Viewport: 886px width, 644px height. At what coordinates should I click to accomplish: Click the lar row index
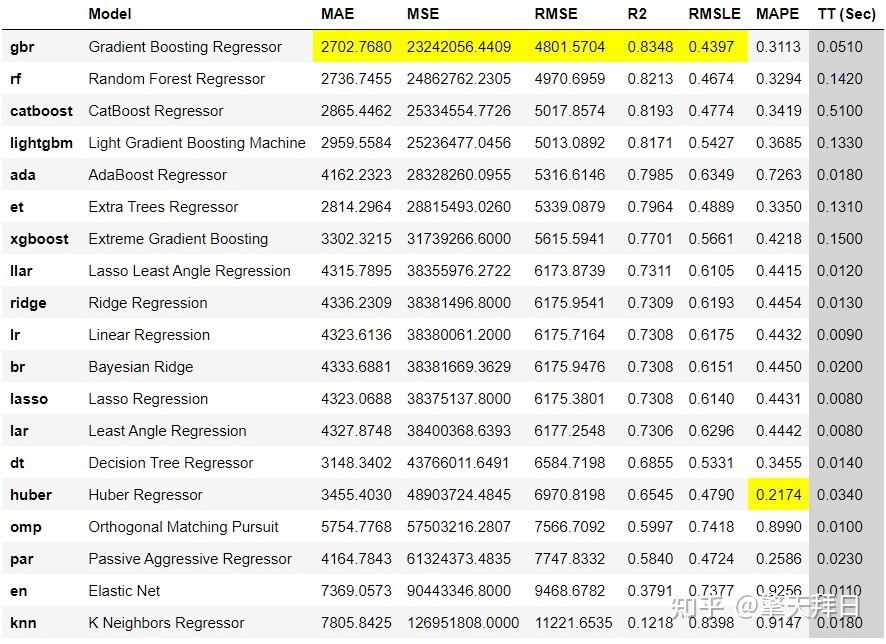[x=19, y=431]
